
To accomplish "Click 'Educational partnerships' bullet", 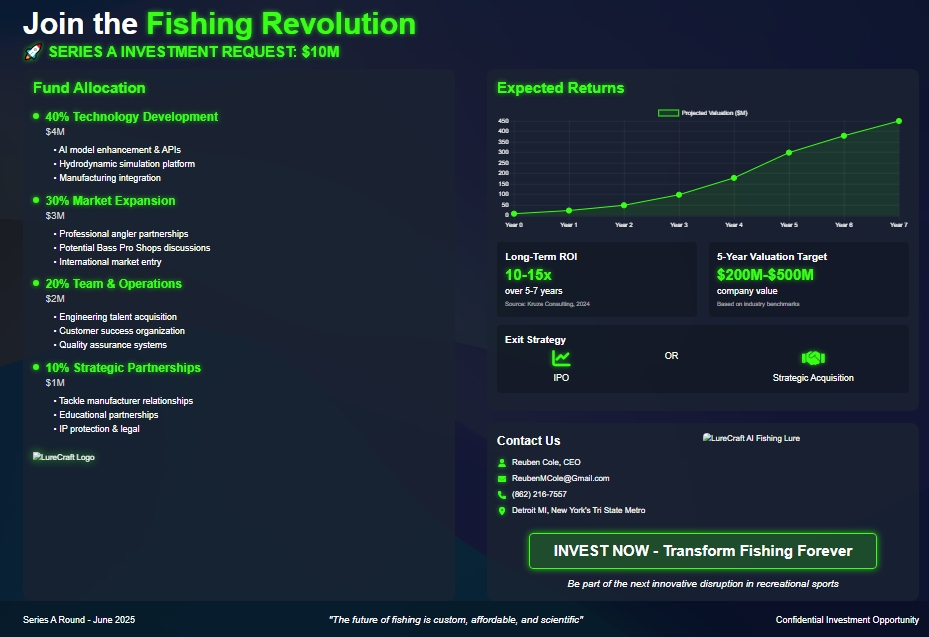I will point(108,415).
